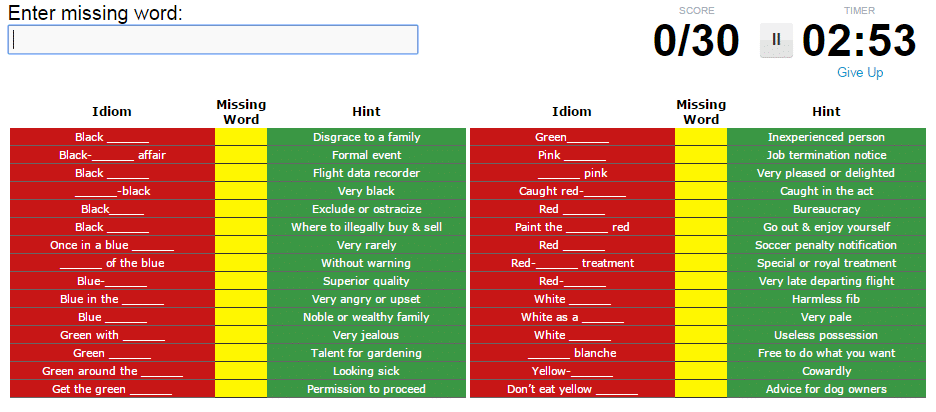Viewport: 936px width, 412px height.
Task: Click the 0/30 score display
Action: pos(696,41)
